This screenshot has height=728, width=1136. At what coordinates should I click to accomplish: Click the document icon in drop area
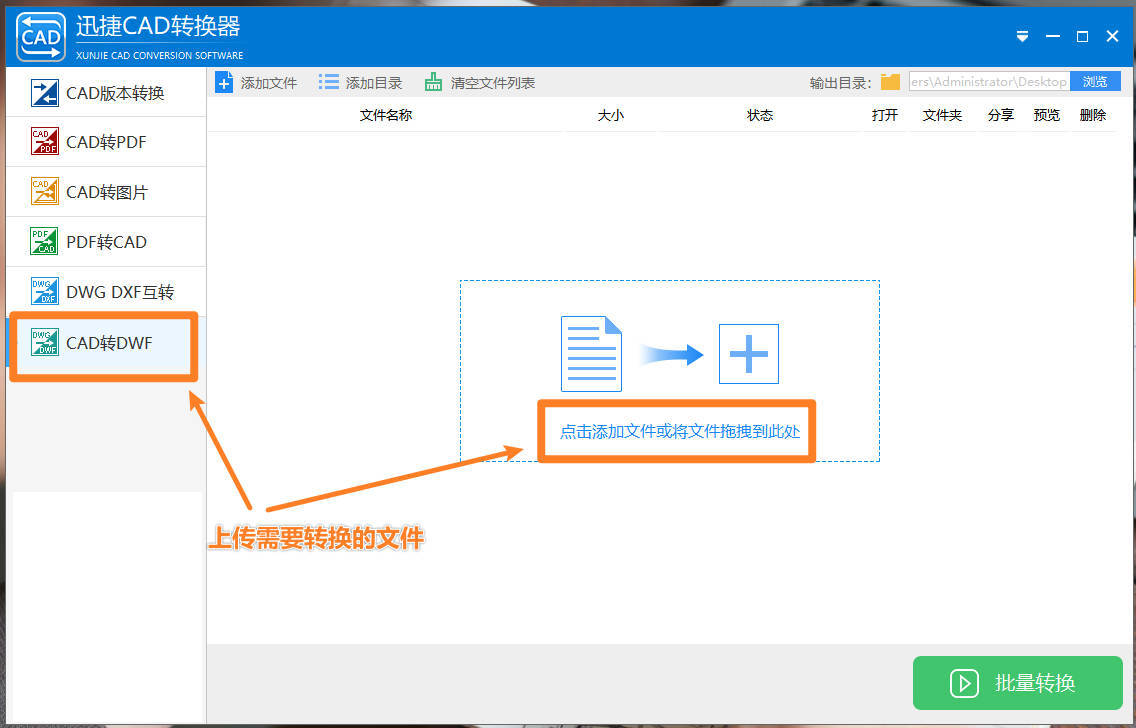pyautogui.click(x=591, y=353)
